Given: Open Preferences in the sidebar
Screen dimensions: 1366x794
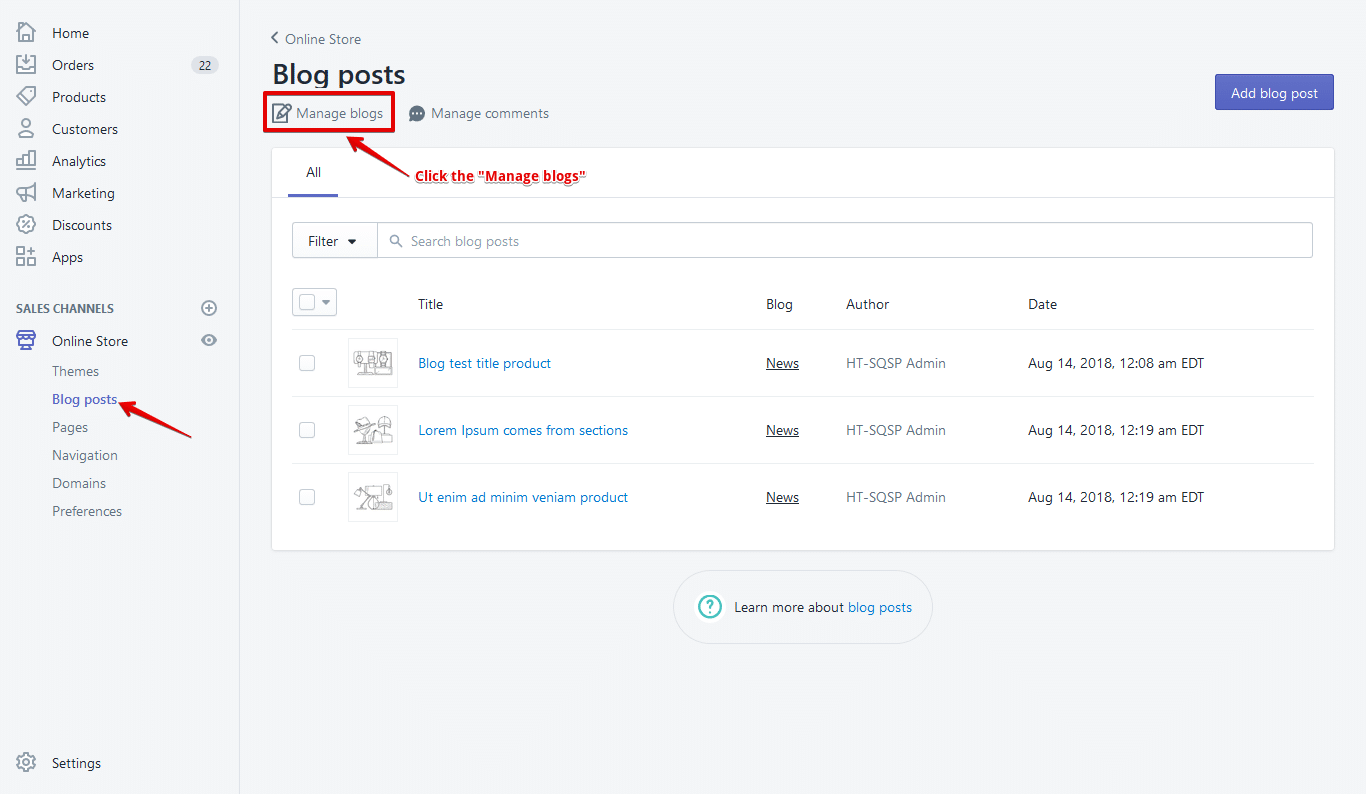Looking at the screenshot, I should (87, 510).
